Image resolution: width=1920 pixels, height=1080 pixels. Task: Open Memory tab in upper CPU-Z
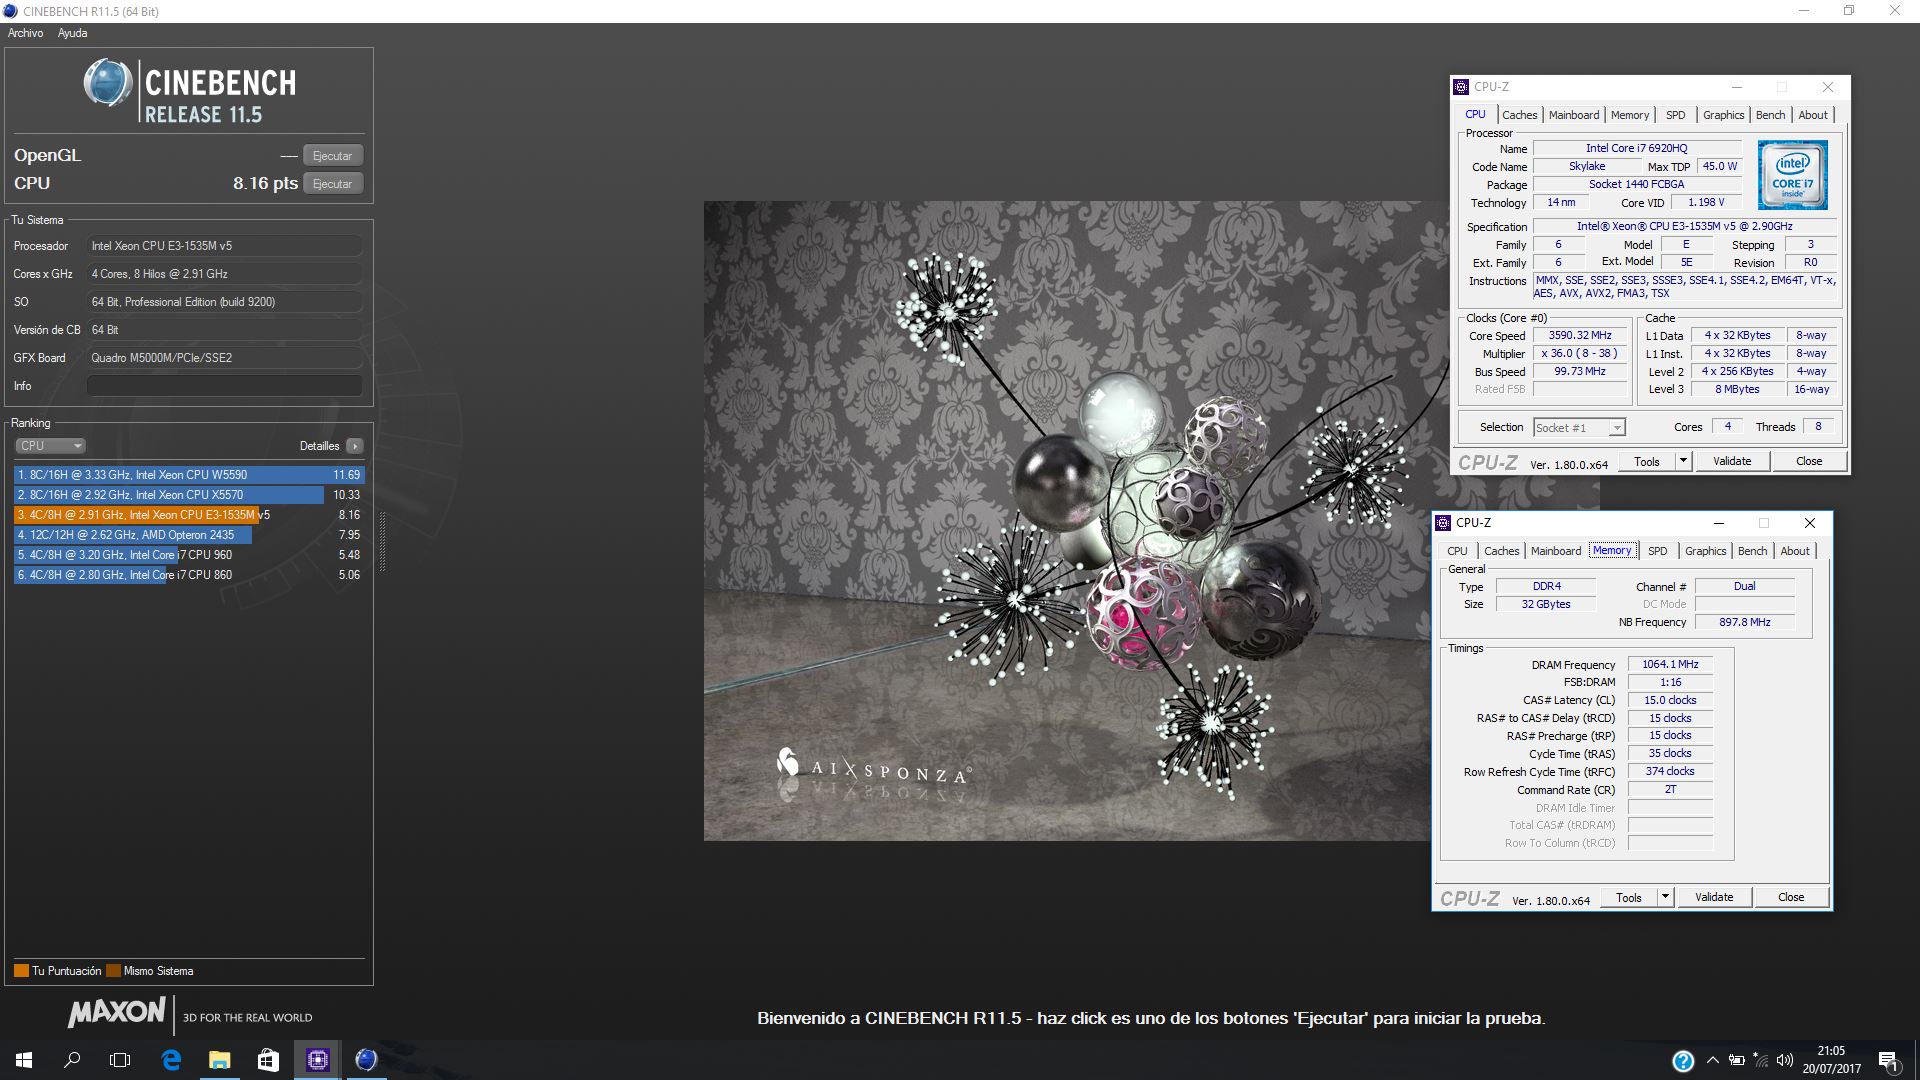(x=1630, y=115)
